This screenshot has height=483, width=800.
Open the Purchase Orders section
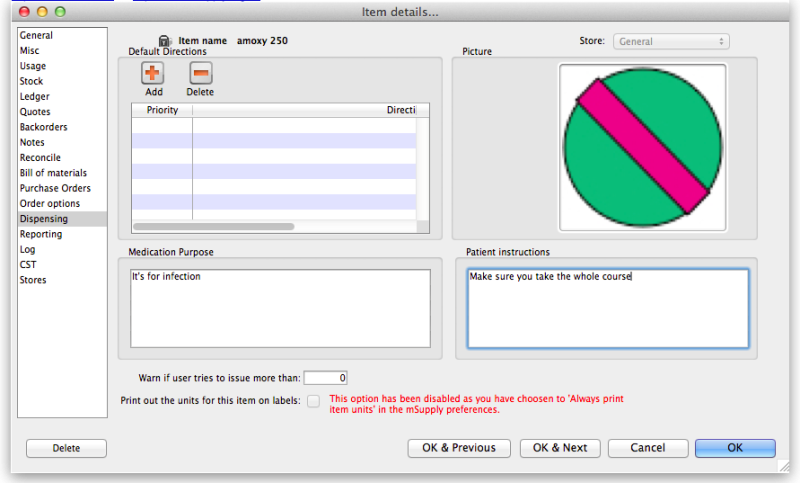pos(55,188)
